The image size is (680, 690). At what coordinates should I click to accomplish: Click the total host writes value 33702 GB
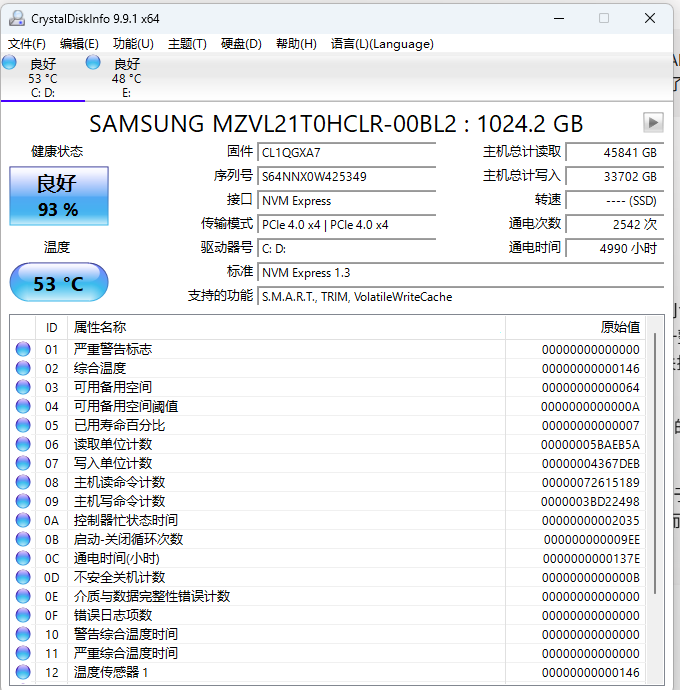click(x=615, y=177)
